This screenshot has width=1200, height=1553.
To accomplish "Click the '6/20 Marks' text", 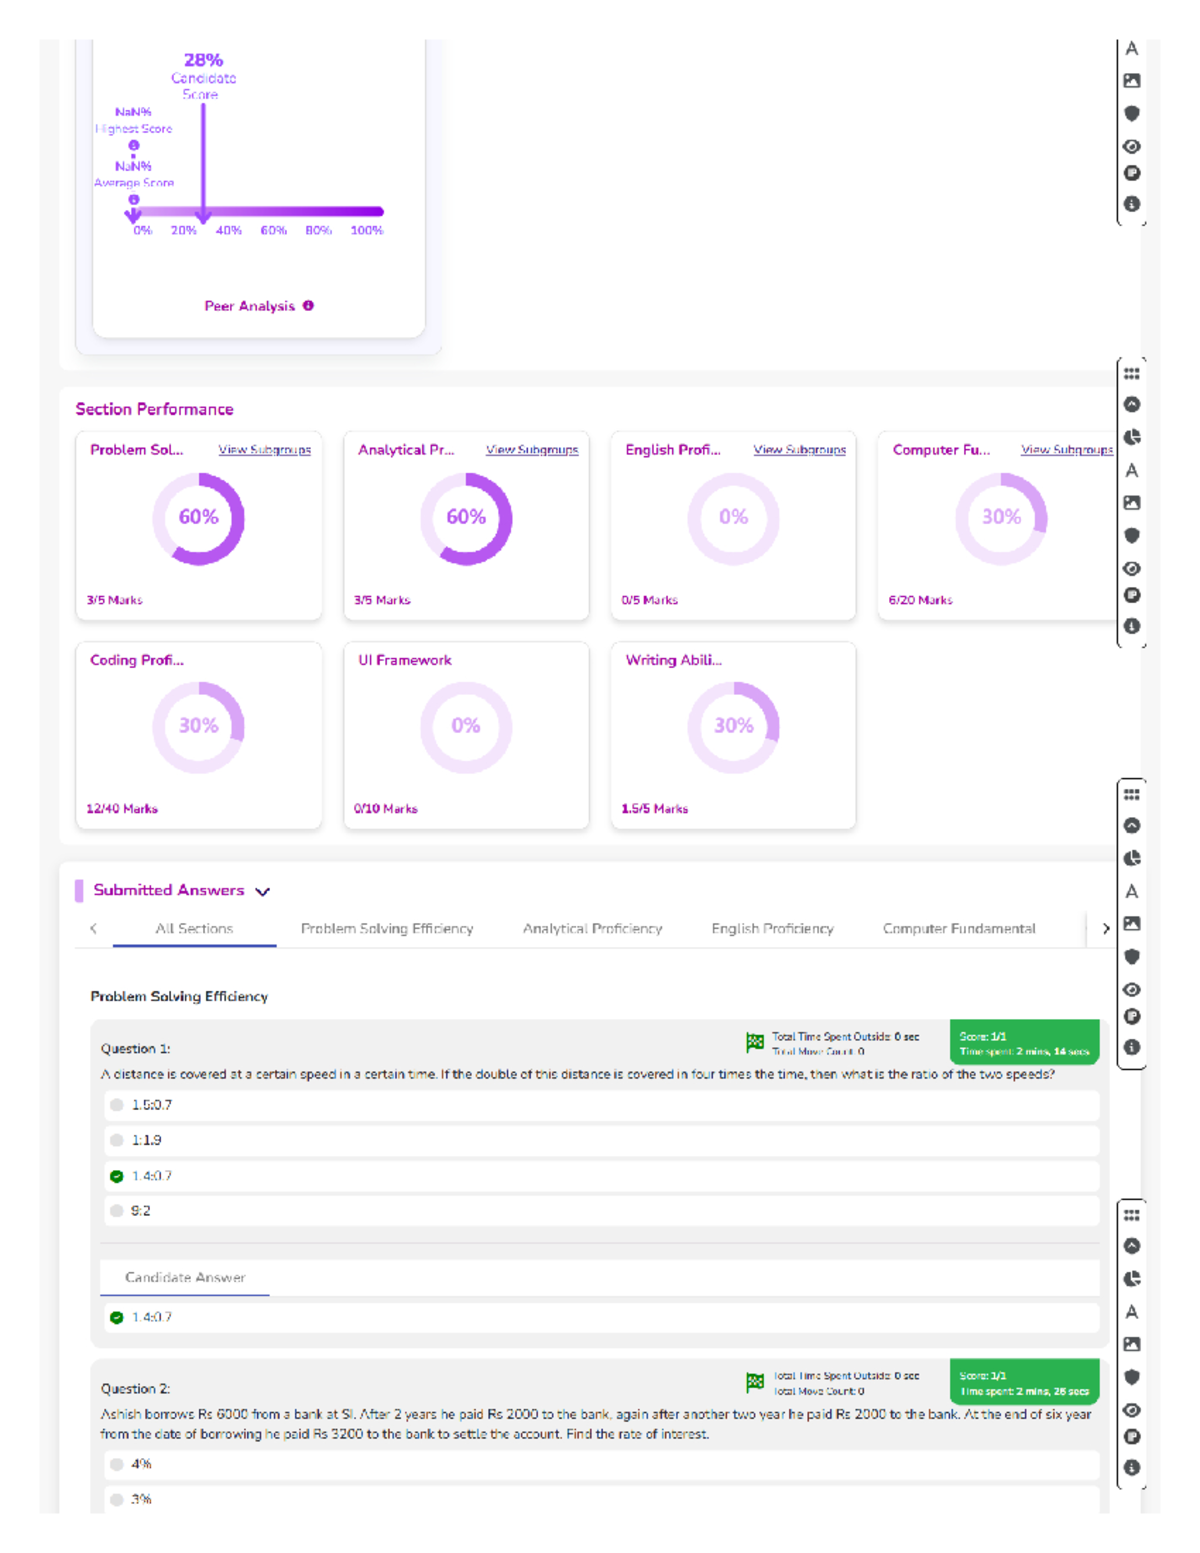I will click(x=921, y=600).
